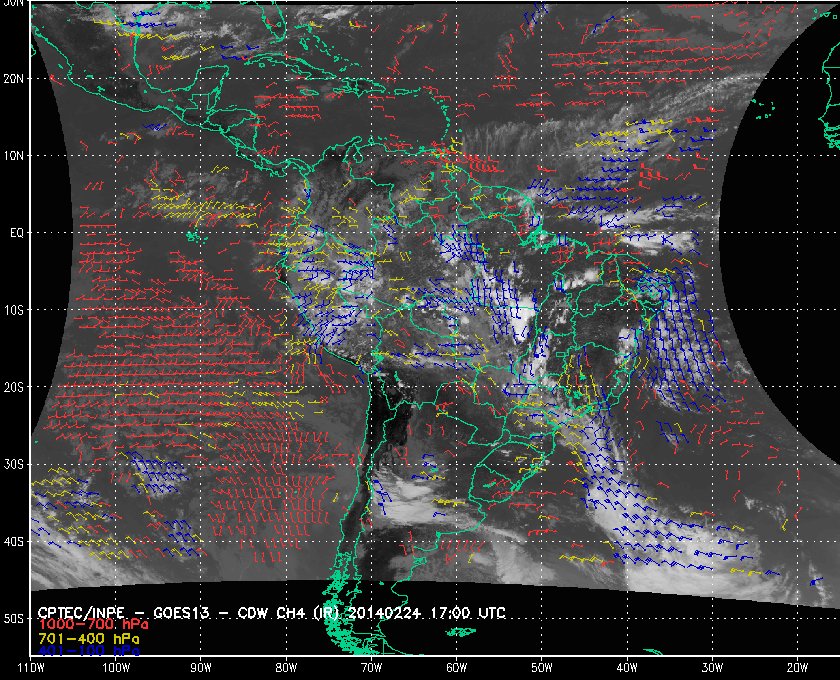The image size is (840, 680).
Task: Click the 30W longitude label
Action: 712,668
